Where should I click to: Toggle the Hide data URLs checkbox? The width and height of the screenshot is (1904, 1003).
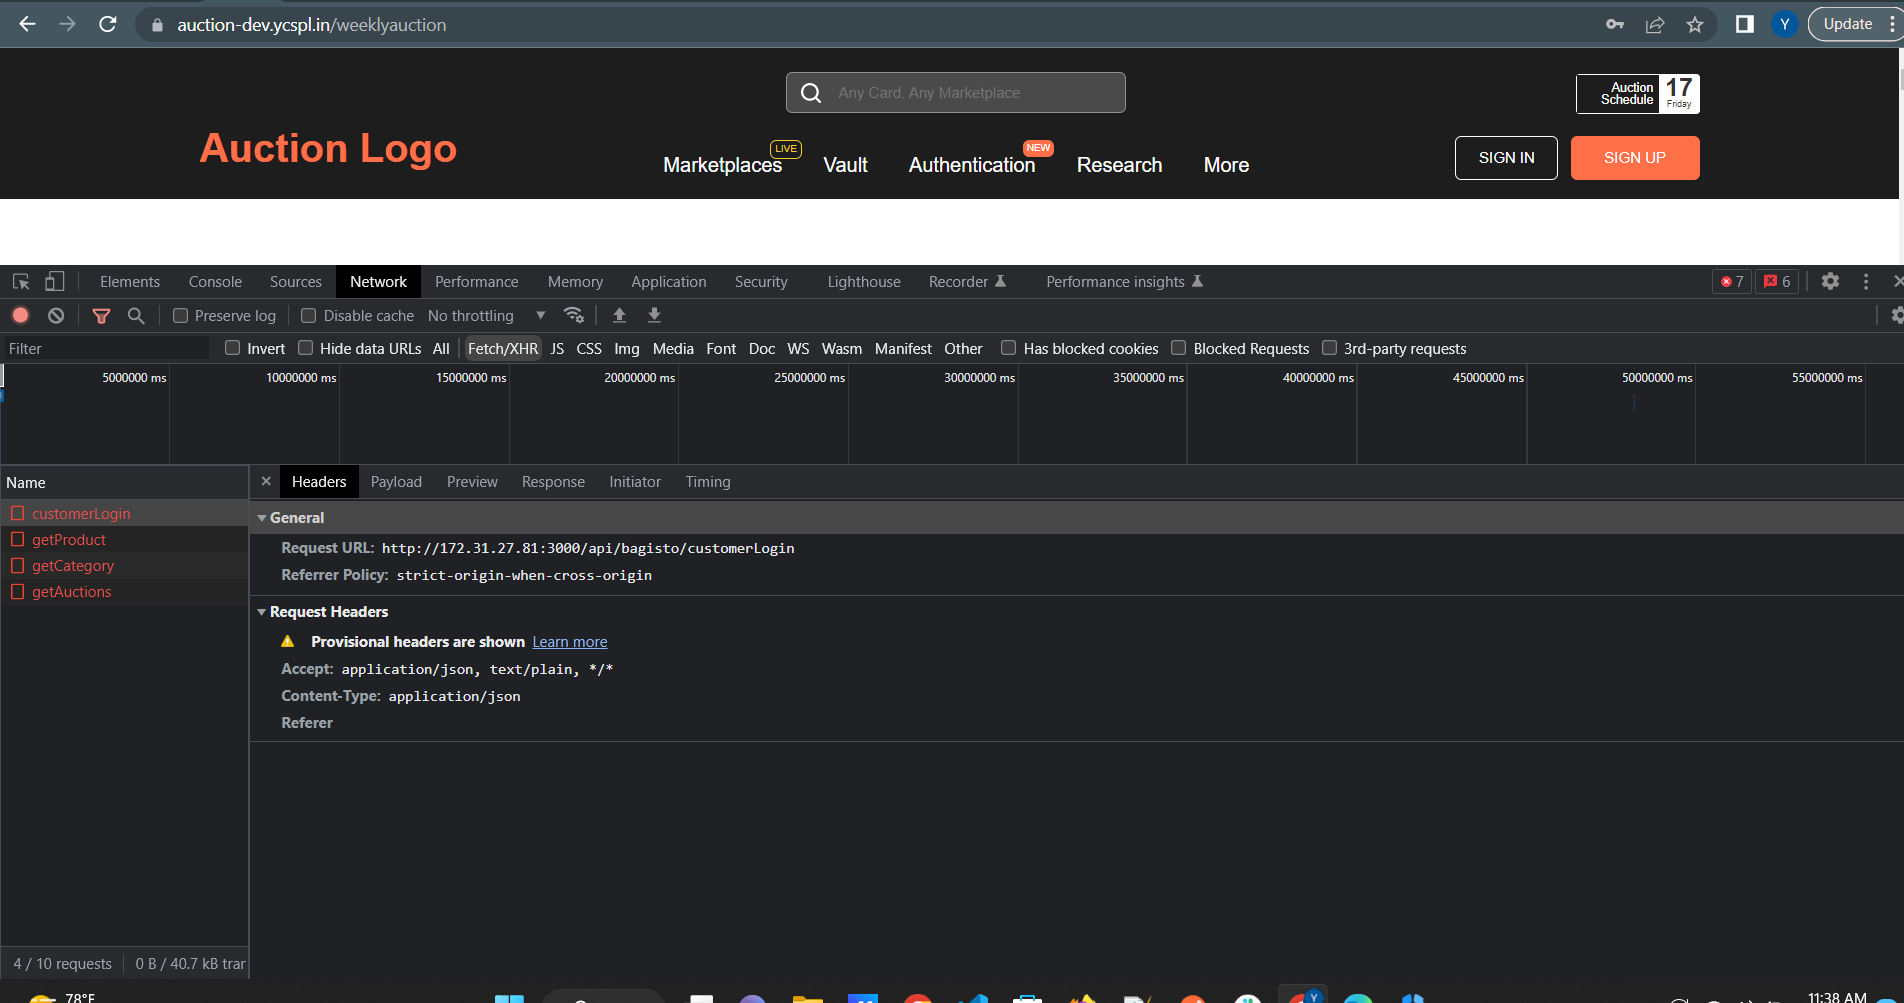coord(306,348)
